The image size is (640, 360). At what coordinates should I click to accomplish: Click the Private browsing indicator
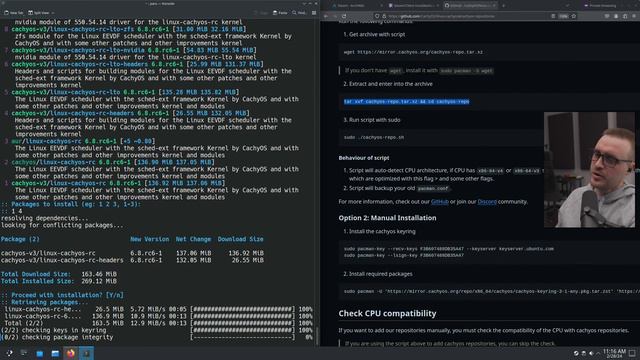[600, 6]
